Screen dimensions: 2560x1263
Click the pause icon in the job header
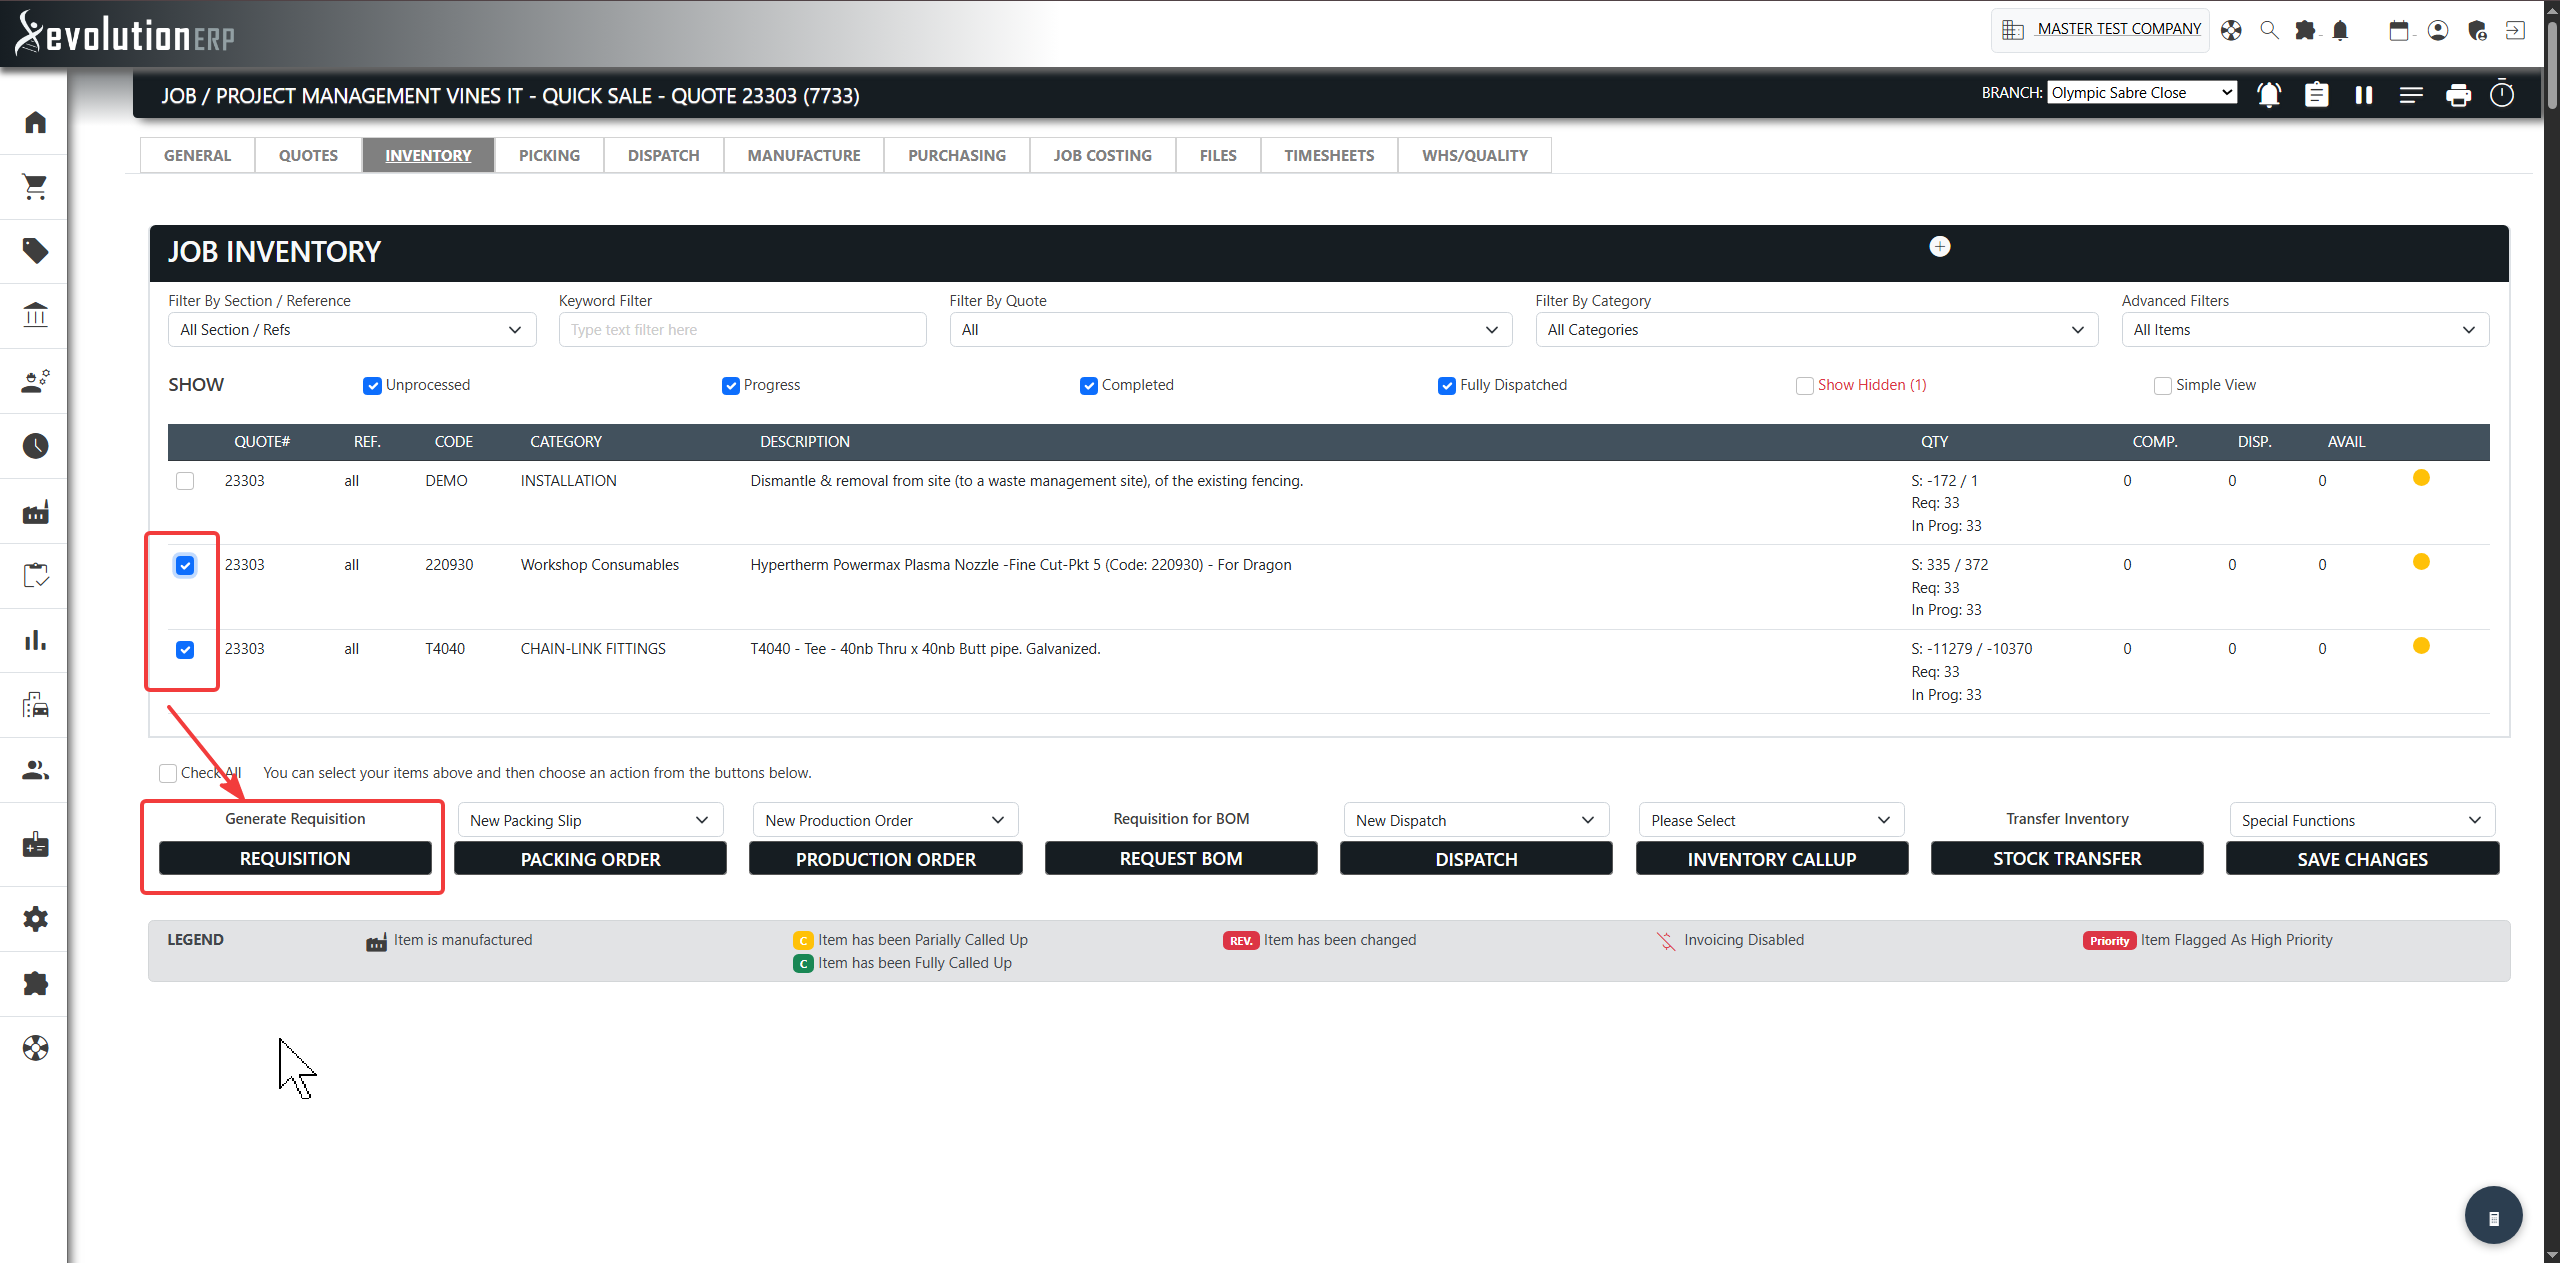(2364, 94)
